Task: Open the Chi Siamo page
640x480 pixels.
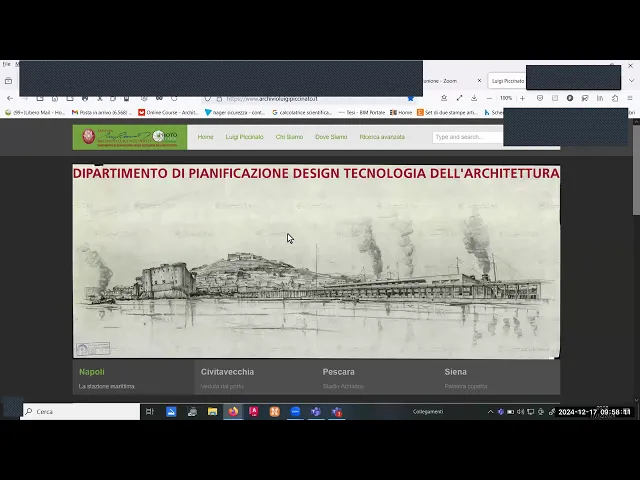Action: point(289,137)
